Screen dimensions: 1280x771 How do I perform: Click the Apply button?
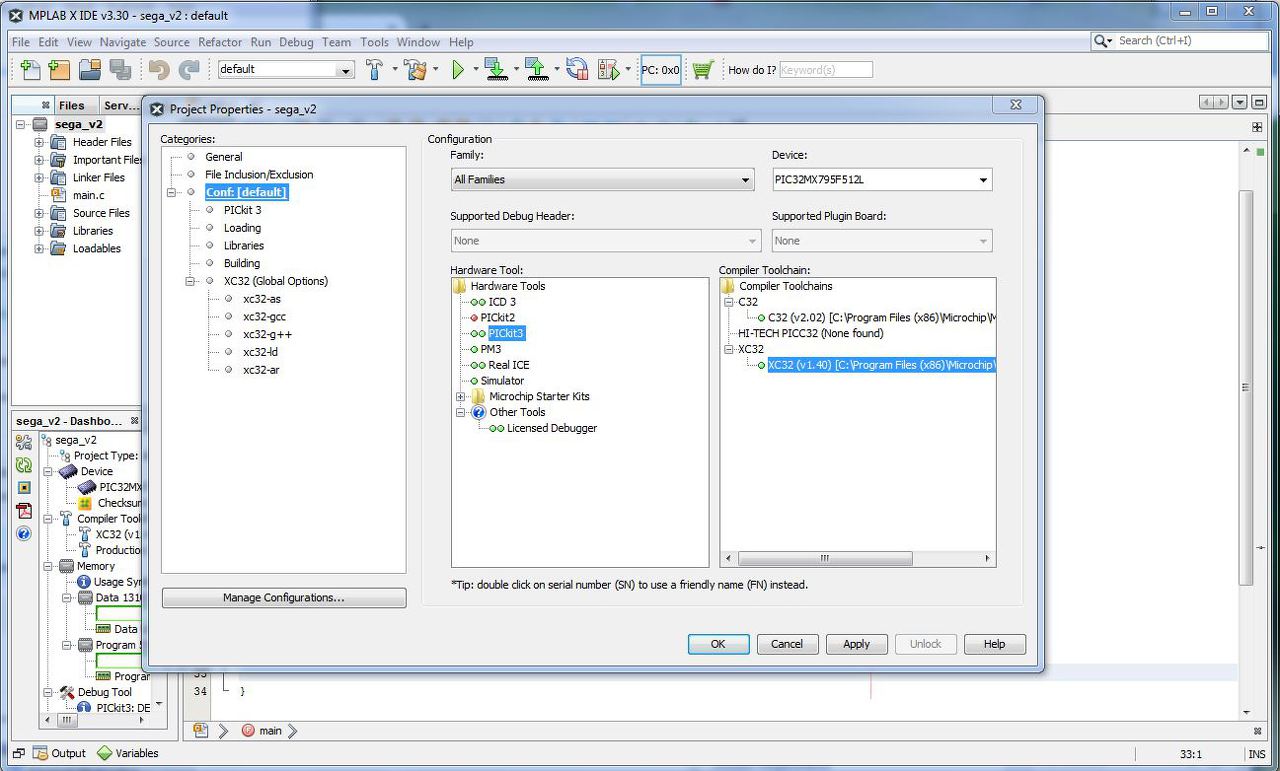[x=857, y=644]
